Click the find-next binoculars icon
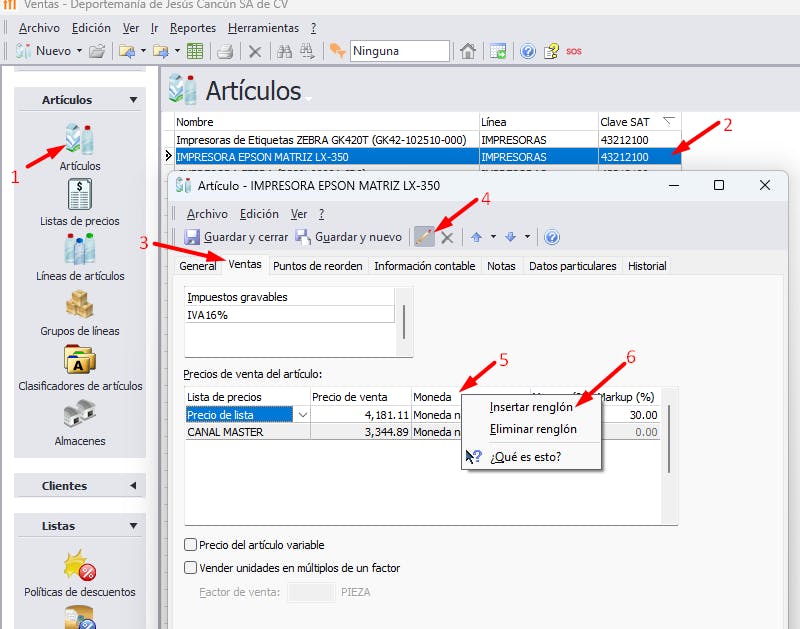800x629 pixels. [307, 51]
